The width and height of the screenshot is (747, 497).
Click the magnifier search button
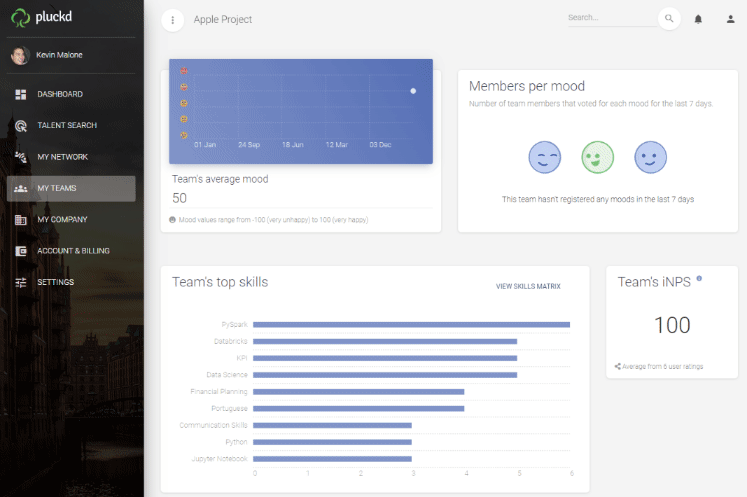pyautogui.click(x=669, y=19)
